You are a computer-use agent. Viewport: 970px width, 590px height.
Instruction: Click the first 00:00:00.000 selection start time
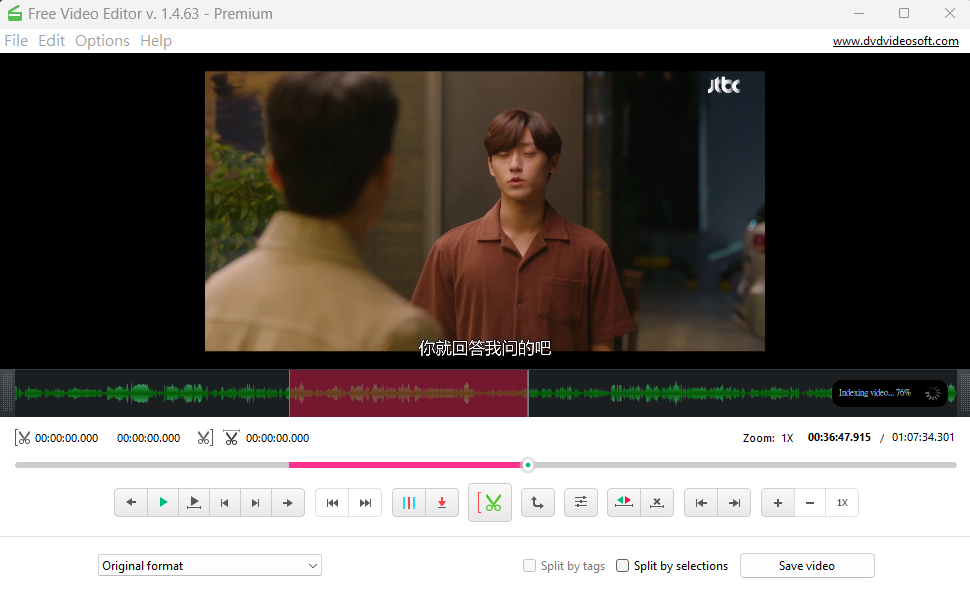(66, 438)
